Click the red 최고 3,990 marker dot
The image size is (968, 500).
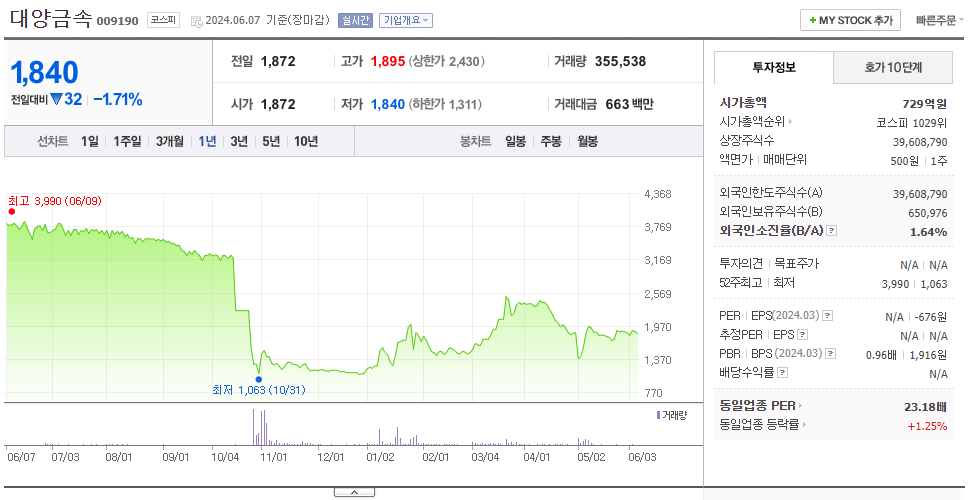[12, 212]
